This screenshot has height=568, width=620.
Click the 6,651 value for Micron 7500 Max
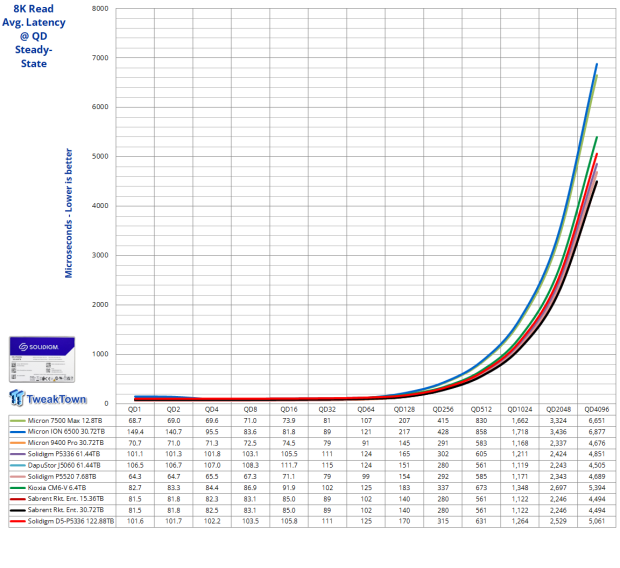pyautogui.click(x=597, y=420)
